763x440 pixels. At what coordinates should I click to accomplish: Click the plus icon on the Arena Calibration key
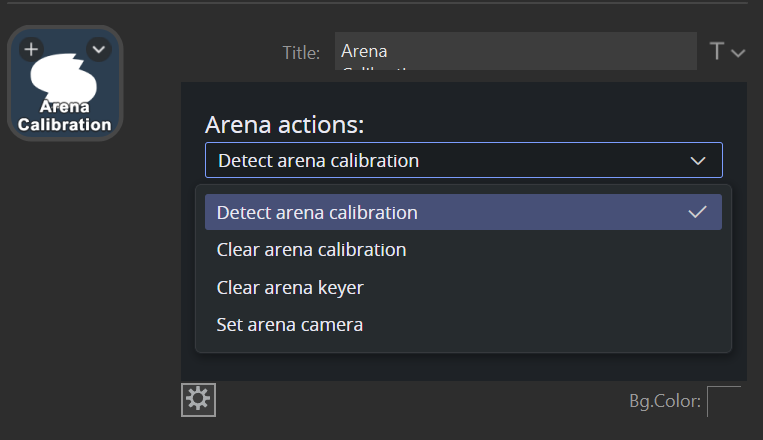point(31,48)
